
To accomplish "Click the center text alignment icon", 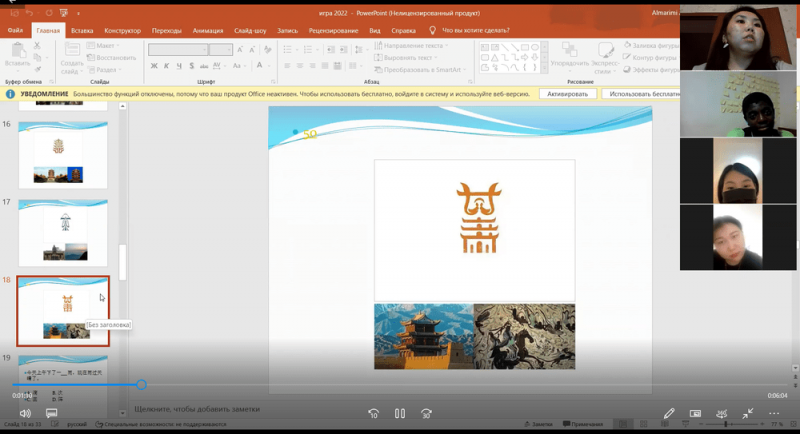I will (x=299, y=66).
